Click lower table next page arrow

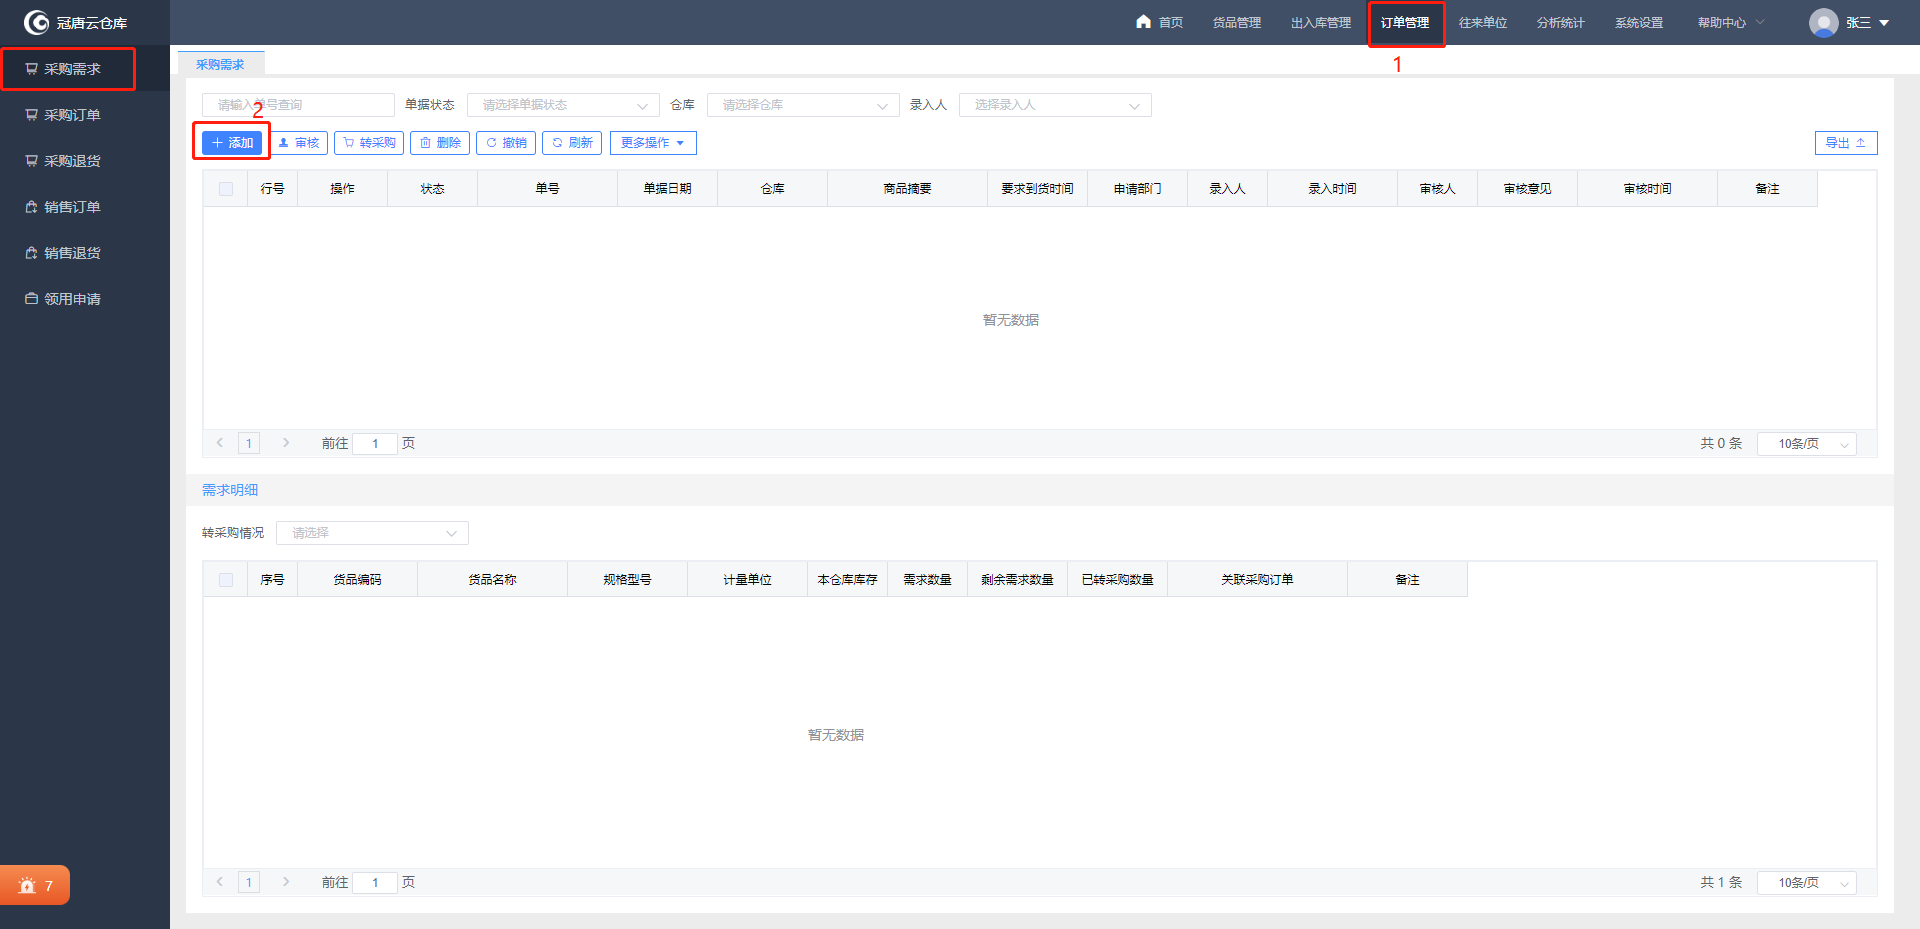pyautogui.click(x=286, y=882)
